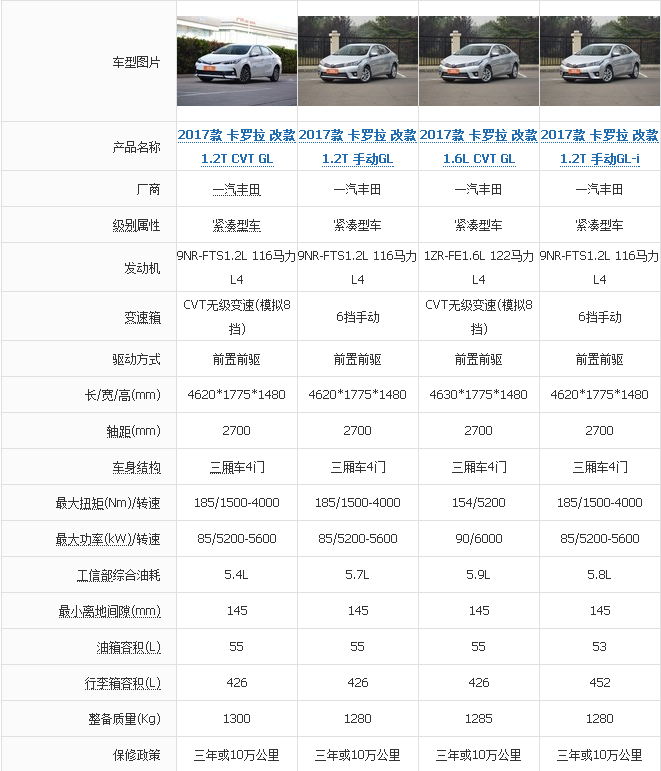The height and width of the screenshot is (771, 661).
Task: Click 三年或10万公里 in the 1.2T 手动GL-i column
Action: coord(600,755)
